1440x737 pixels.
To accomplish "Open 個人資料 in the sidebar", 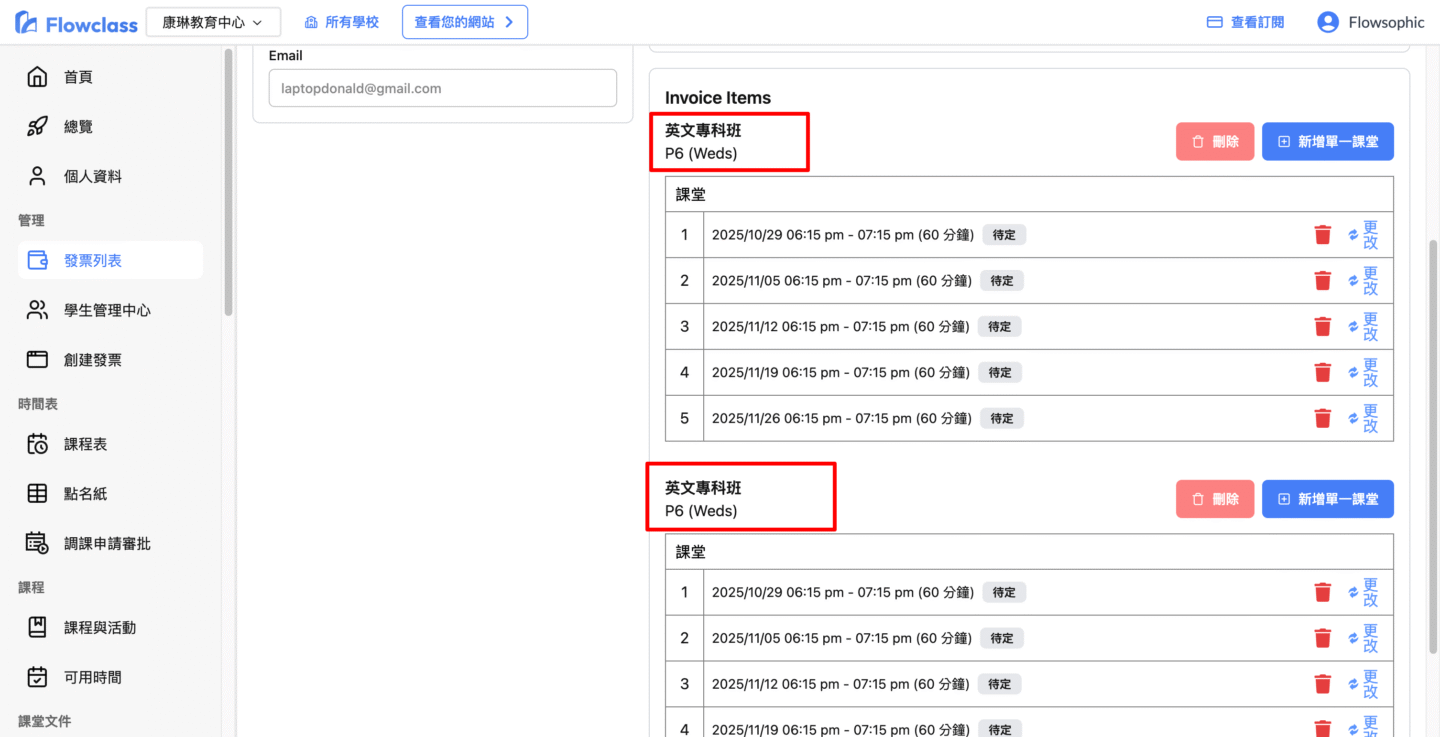I will click(92, 176).
